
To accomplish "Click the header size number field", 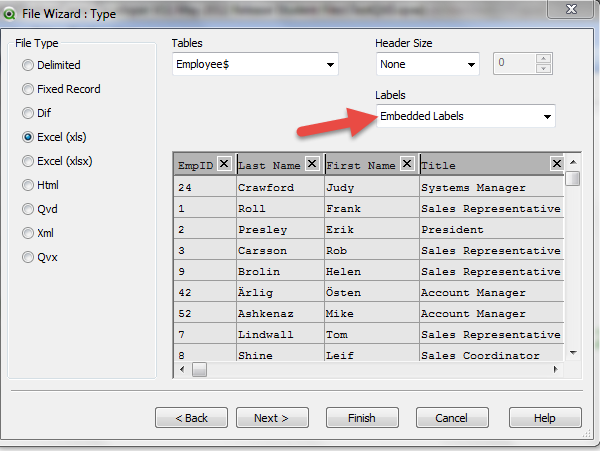I will [x=515, y=63].
